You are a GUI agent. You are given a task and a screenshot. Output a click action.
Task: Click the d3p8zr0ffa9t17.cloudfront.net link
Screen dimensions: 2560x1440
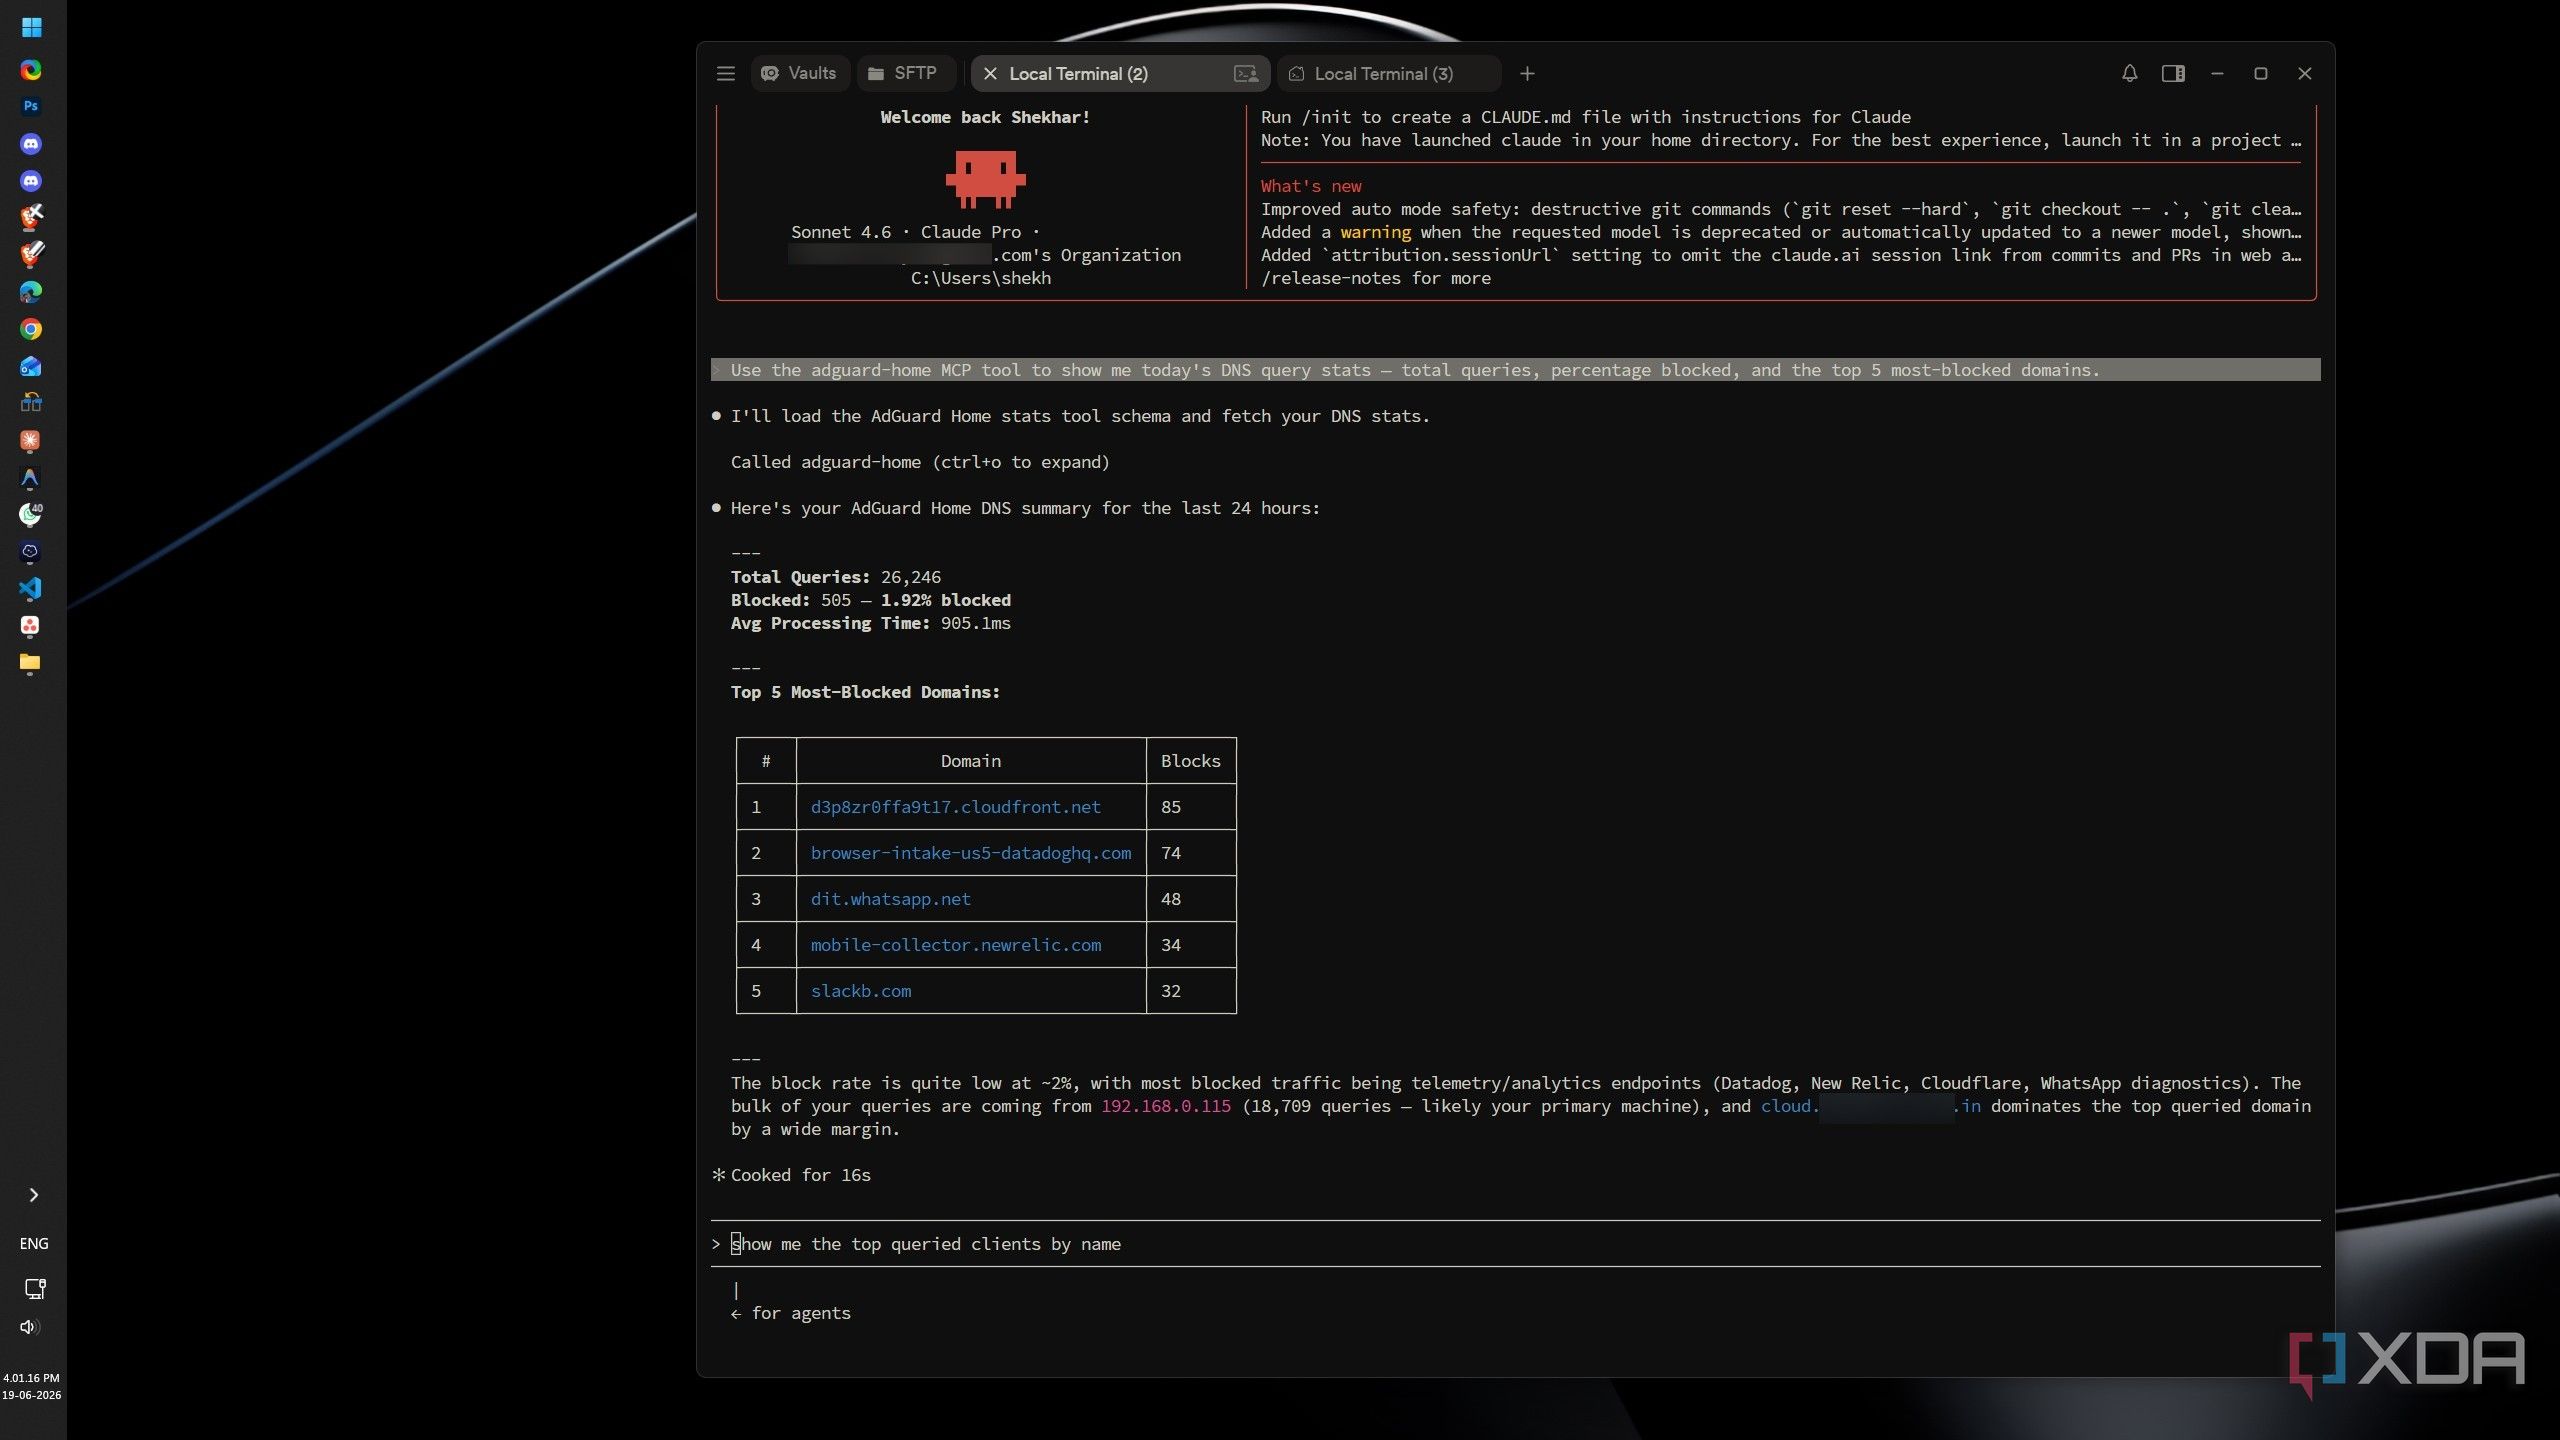tap(955, 807)
